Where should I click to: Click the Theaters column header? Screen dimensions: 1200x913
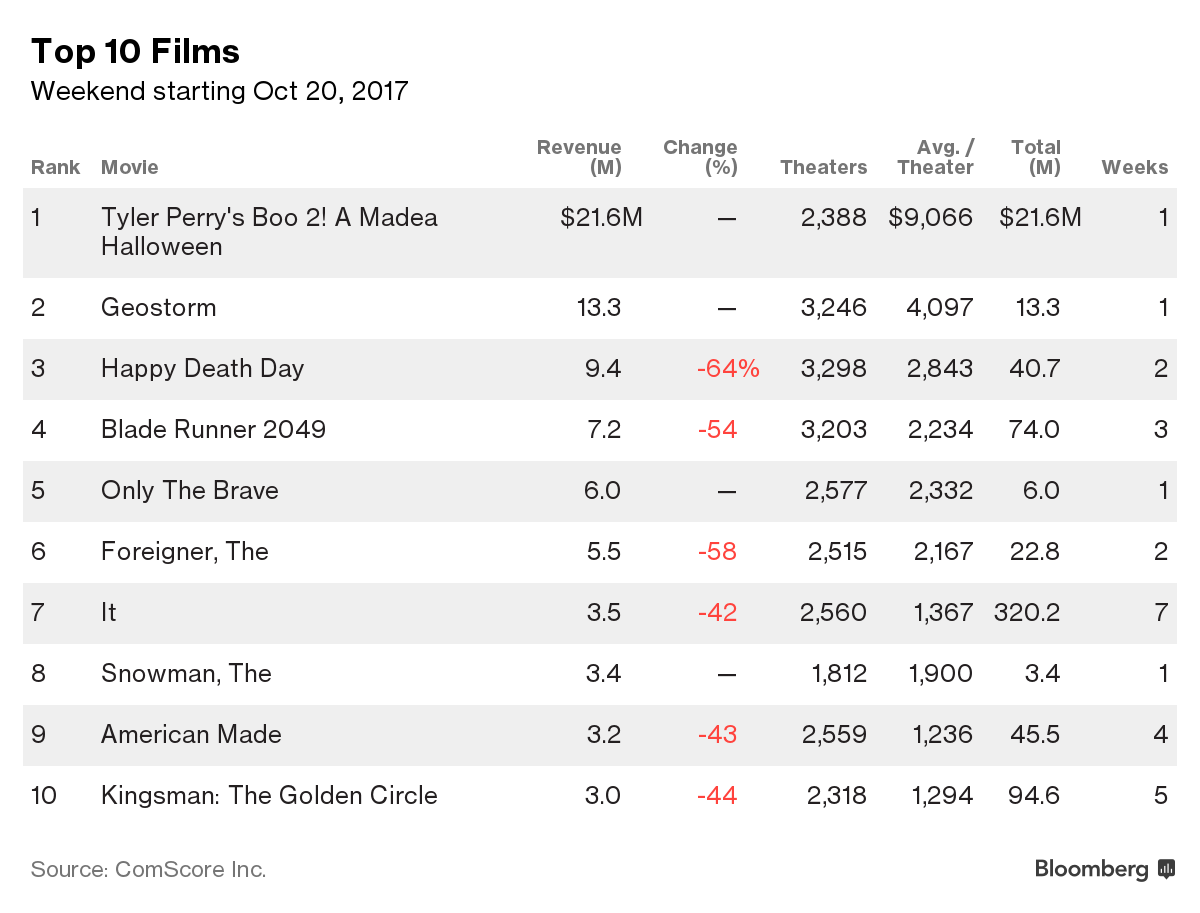(823, 167)
